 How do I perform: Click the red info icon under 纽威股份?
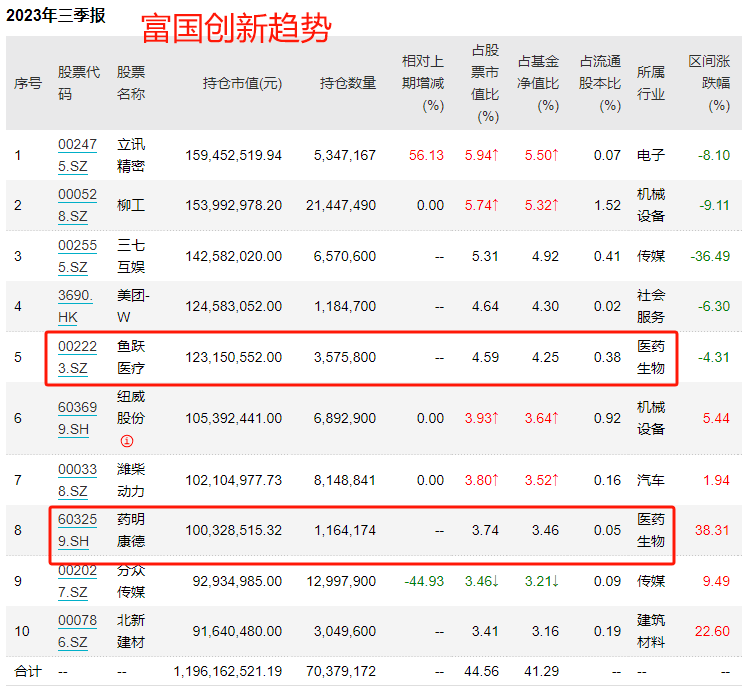click(x=127, y=441)
